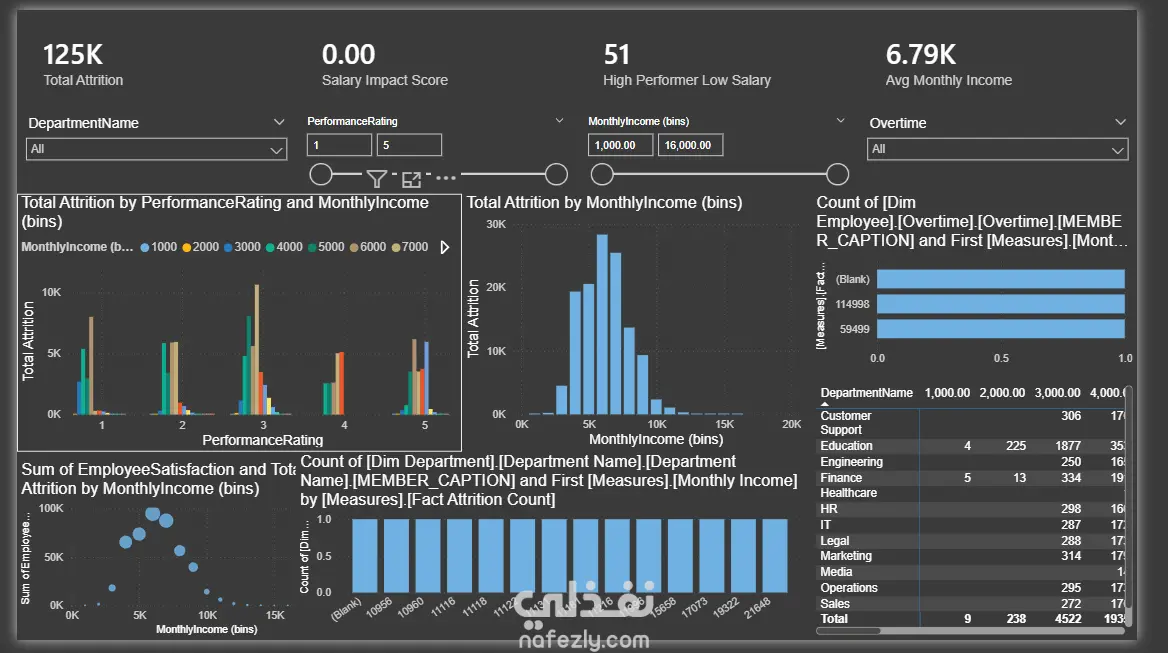Select the 1000 legend color marker
Screen dimensions: 1168x653
click(145, 247)
